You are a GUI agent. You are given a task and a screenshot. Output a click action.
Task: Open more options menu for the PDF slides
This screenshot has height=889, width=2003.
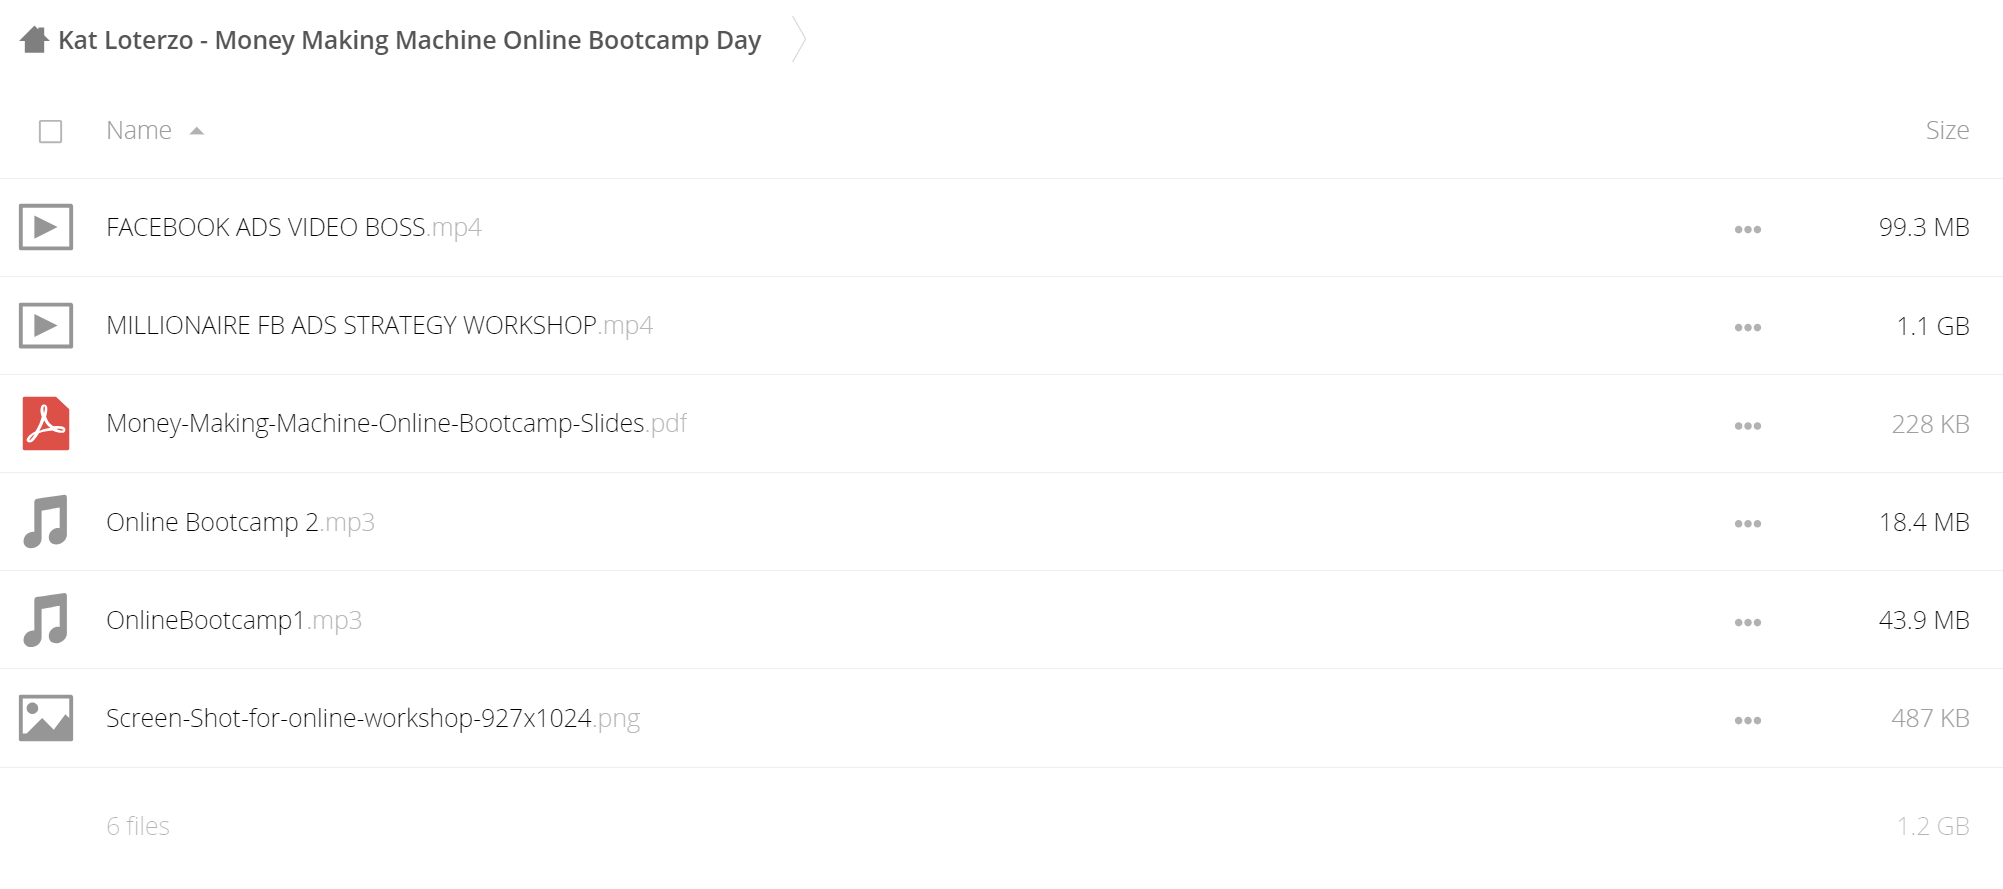(1748, 425)
